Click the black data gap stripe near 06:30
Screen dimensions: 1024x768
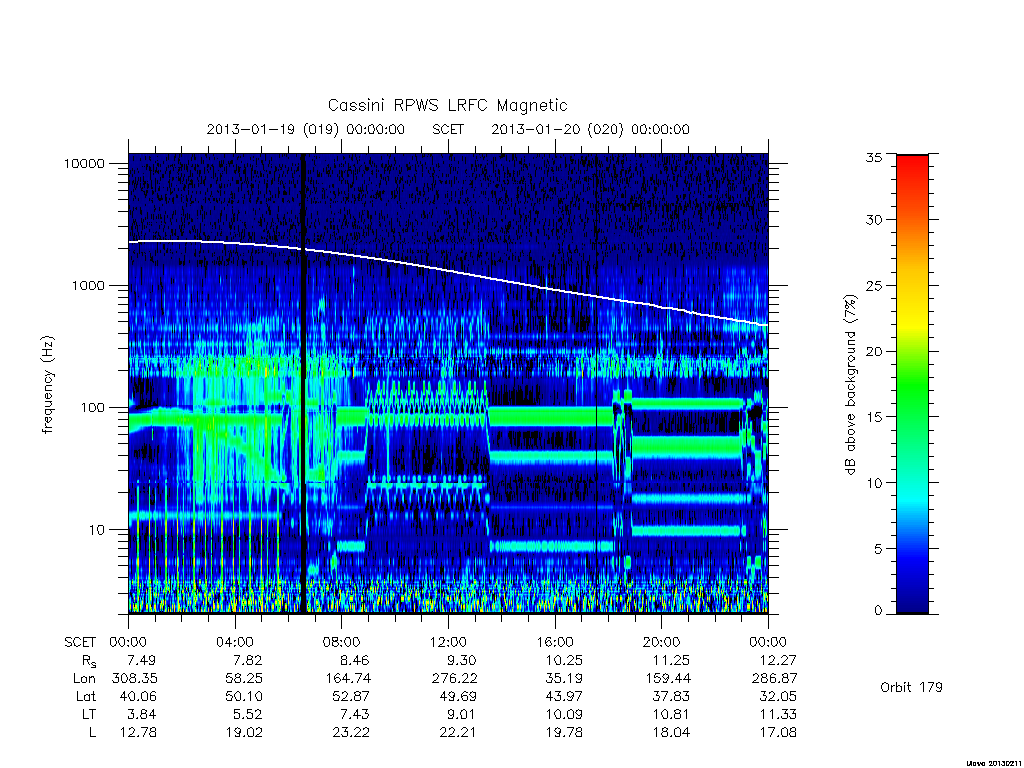[x=303, y=384]
